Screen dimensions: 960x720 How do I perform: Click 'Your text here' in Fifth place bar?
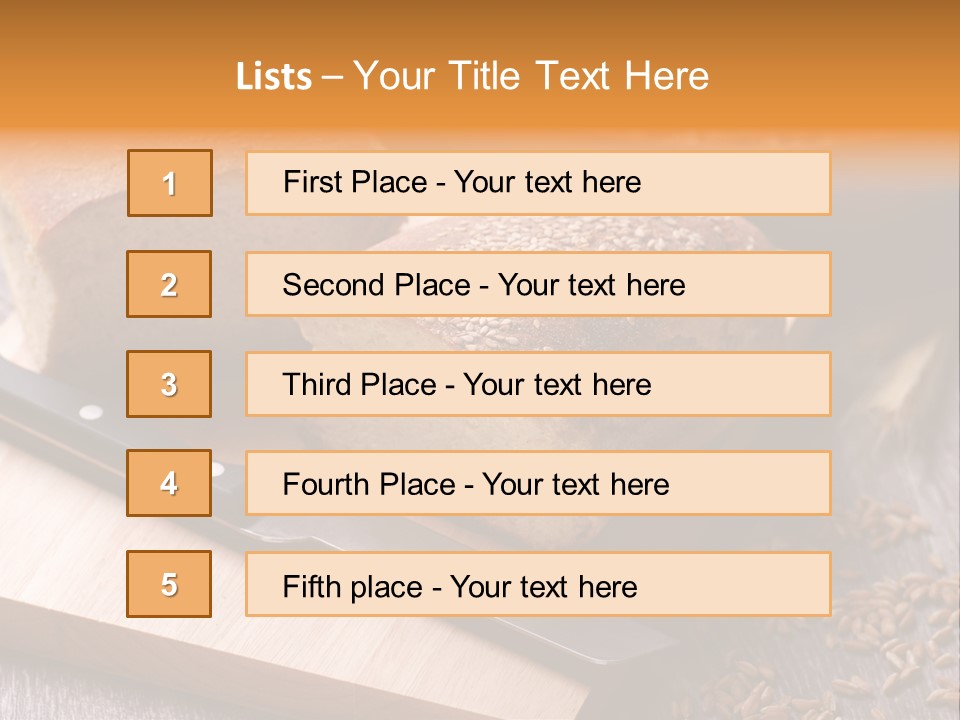[x=544, y=587]
